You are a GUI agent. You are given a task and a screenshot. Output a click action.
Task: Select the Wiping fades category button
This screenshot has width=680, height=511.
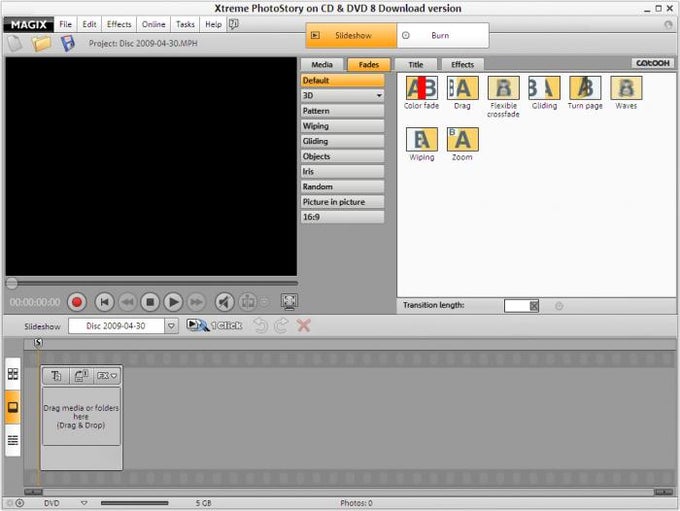342,126
